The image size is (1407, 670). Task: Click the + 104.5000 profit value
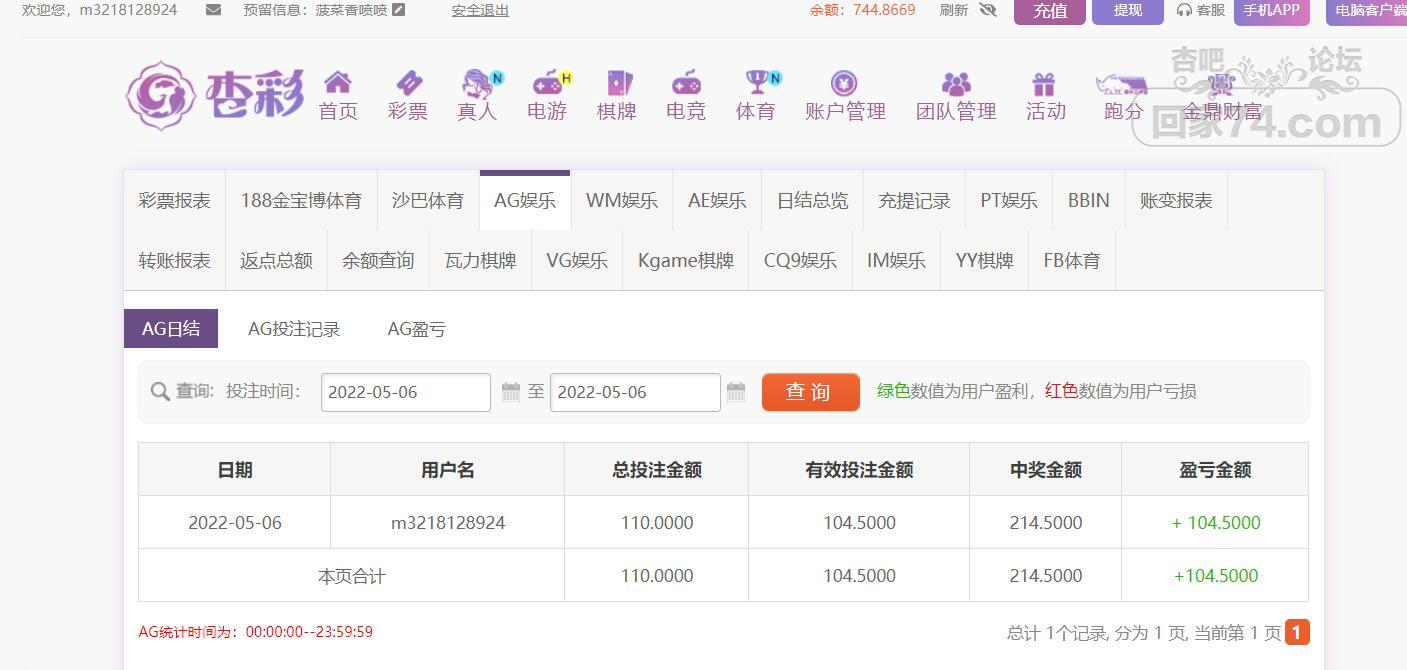1216,523
